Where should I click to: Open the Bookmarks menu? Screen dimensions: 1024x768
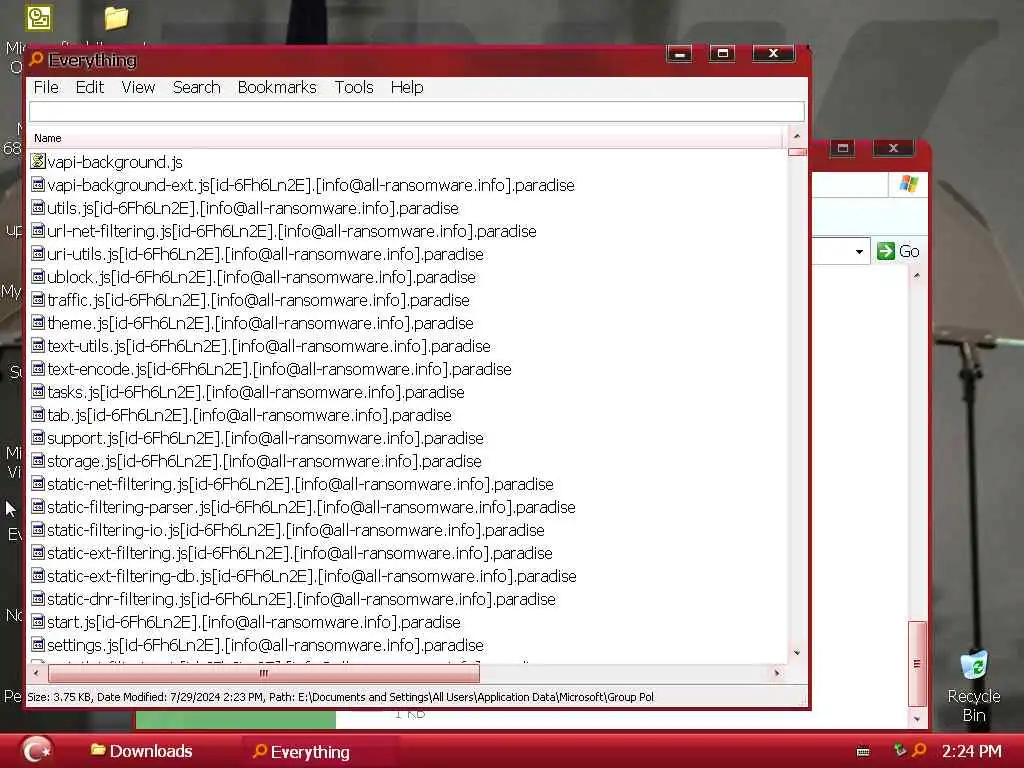coord(277,88)
